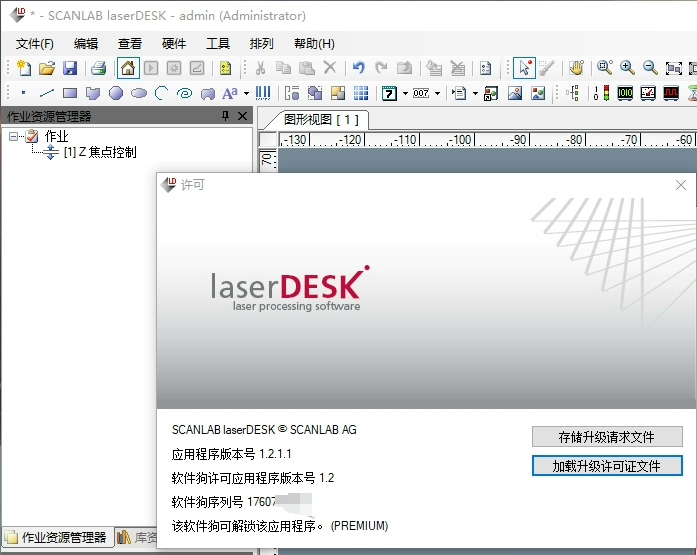Switch to the 图形视图 [ 1 ] tab

click(x=321, y=120)
